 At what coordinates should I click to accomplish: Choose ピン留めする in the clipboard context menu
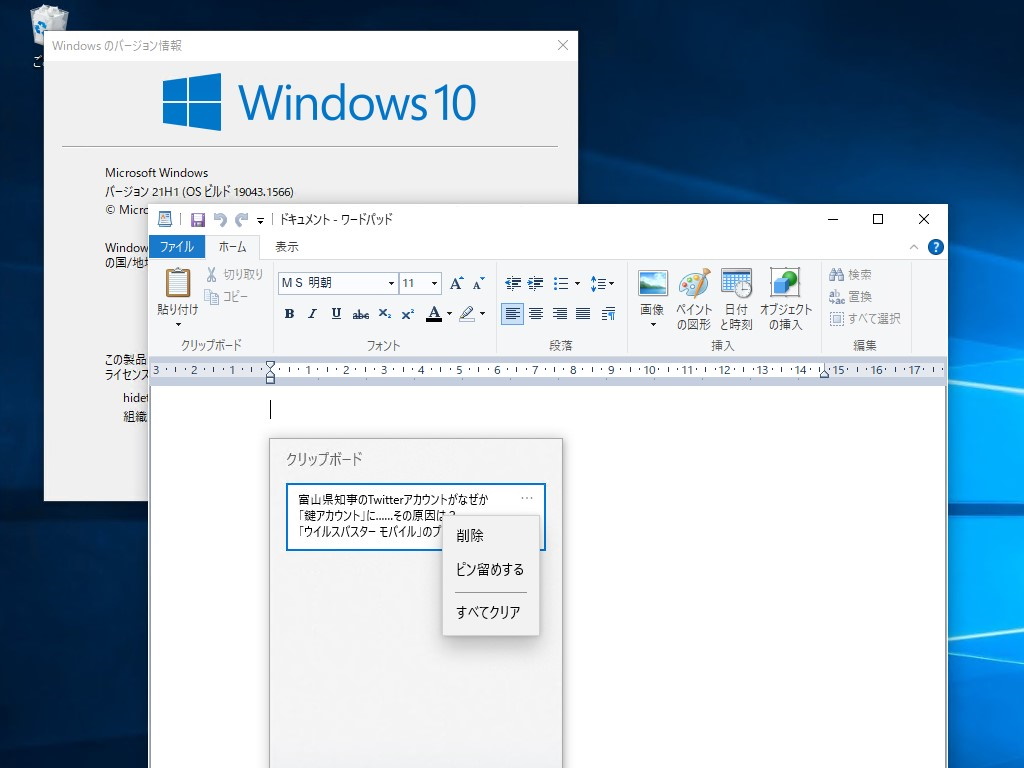click(489, 569)
